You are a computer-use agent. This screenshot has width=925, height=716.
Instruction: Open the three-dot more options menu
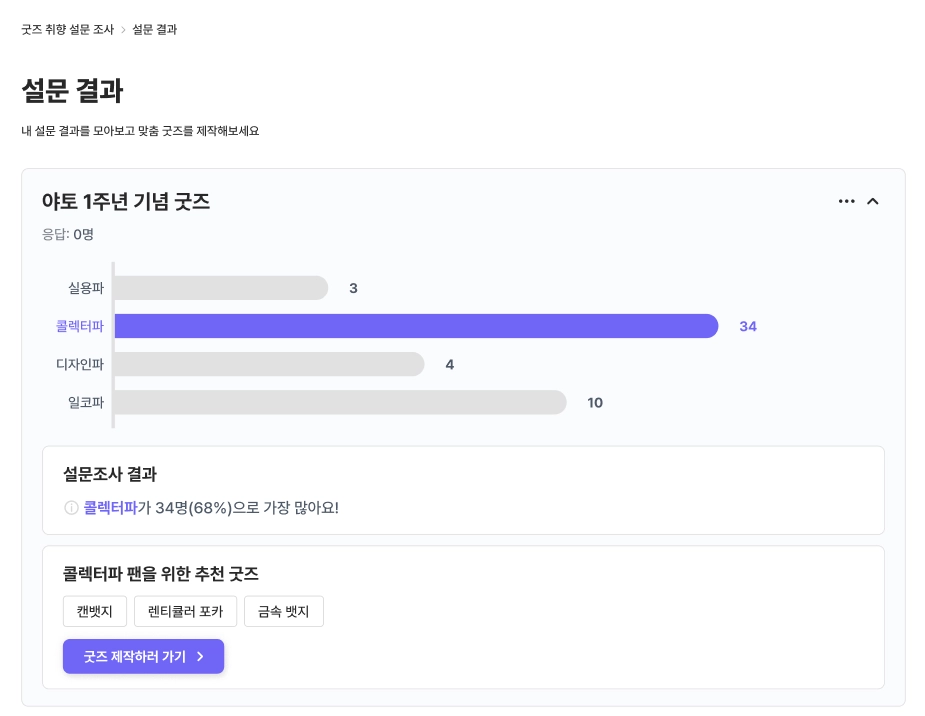pyautogui.click(x=846, y=201)
